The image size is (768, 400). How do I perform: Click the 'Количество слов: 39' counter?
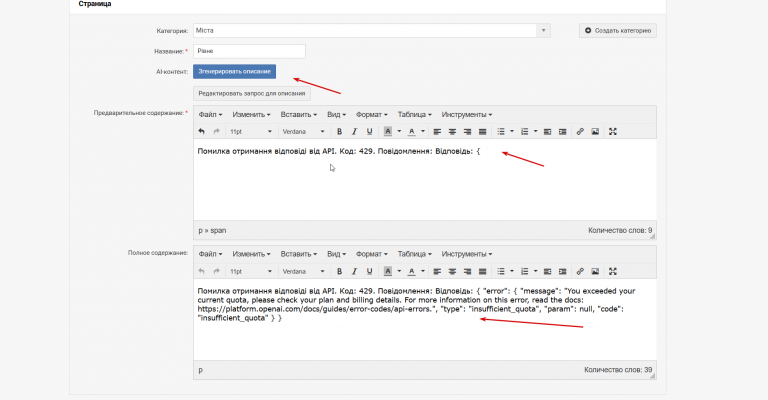coord(618,370)
